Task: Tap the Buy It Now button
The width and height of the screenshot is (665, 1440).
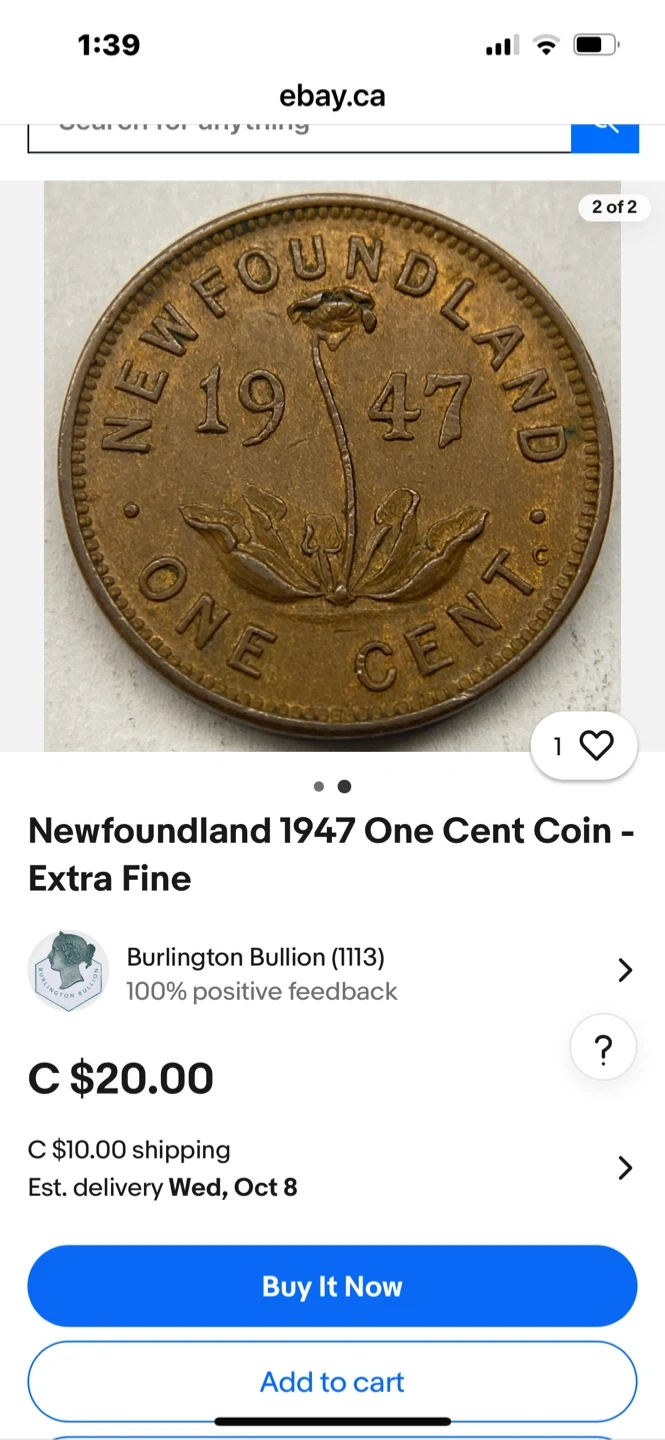Action: 332,1286
